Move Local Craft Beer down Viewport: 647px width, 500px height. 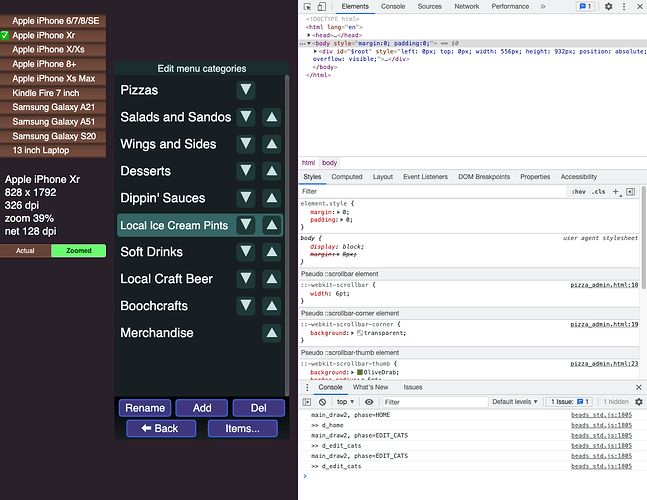pyautogui.click(x=246, y=279)
